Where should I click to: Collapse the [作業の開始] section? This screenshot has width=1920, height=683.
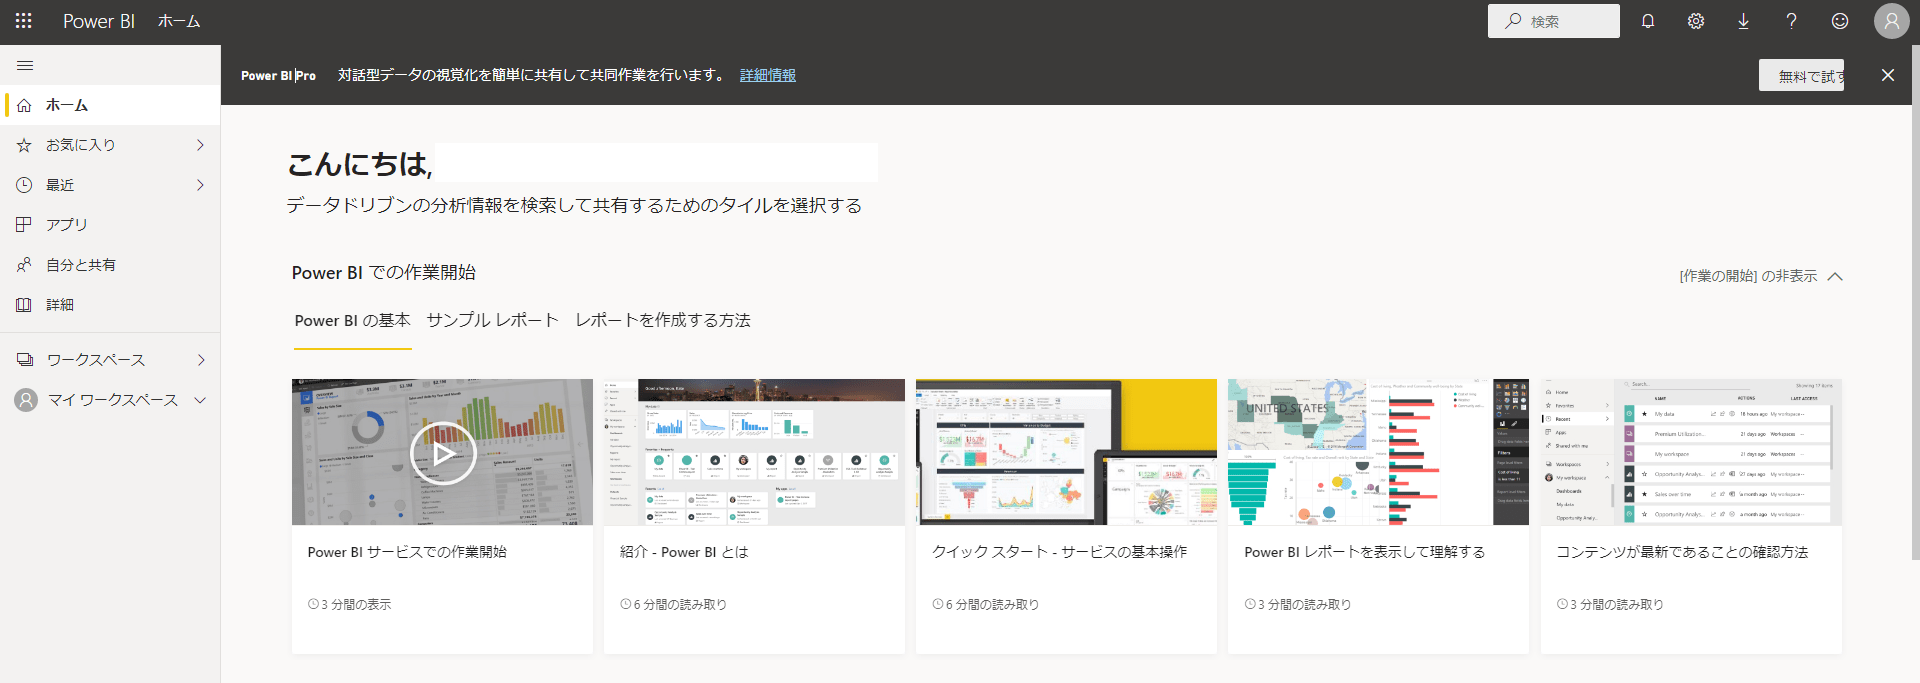tap(1760, 276)
